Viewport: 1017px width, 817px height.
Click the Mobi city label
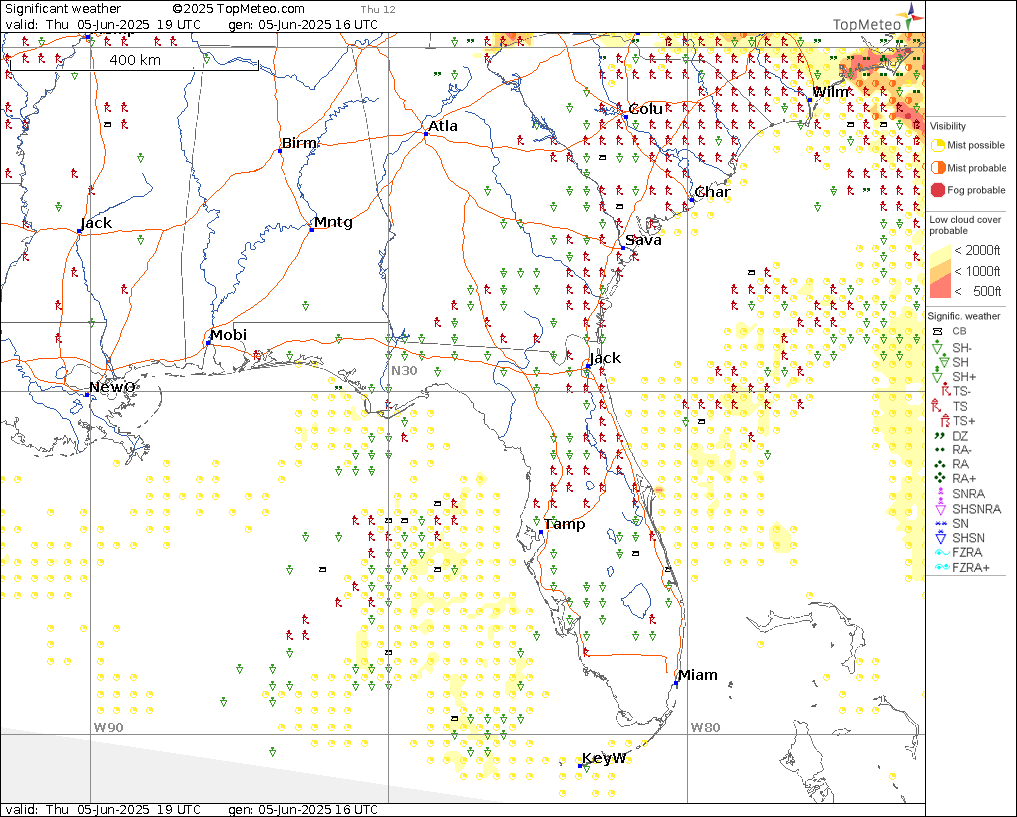228,335
